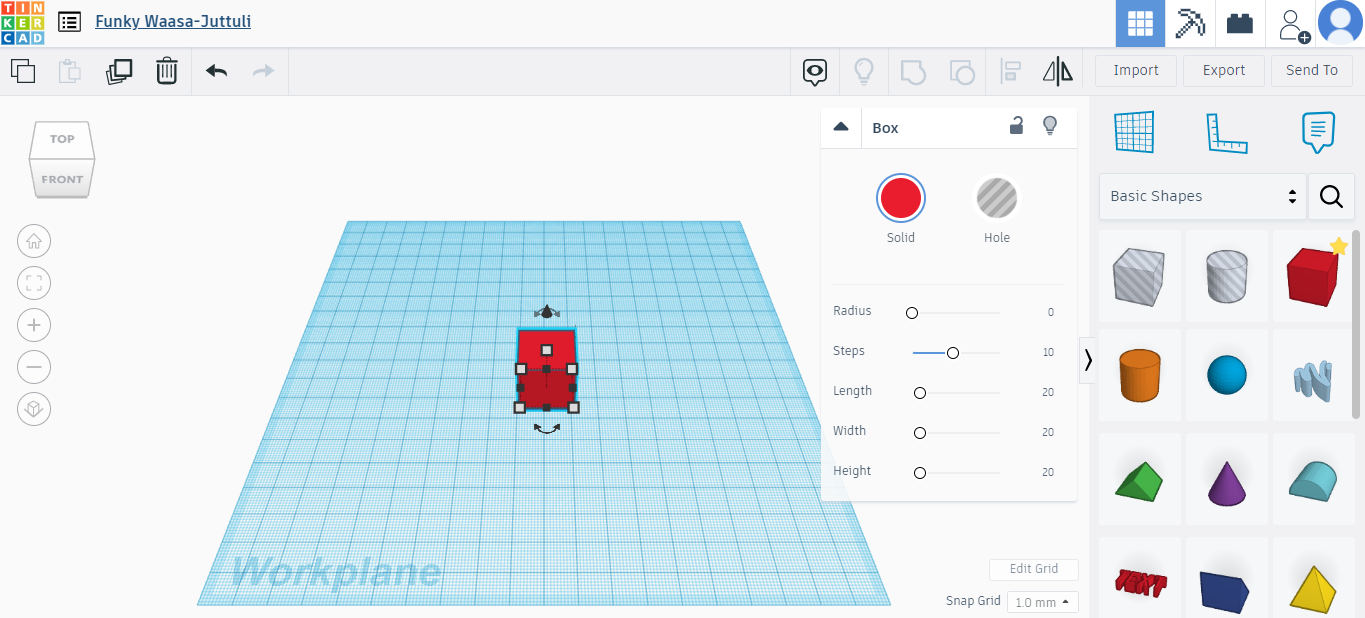
Task: Click the Steps value 10
Action: pyautogui.click(x=1048, y=353)
